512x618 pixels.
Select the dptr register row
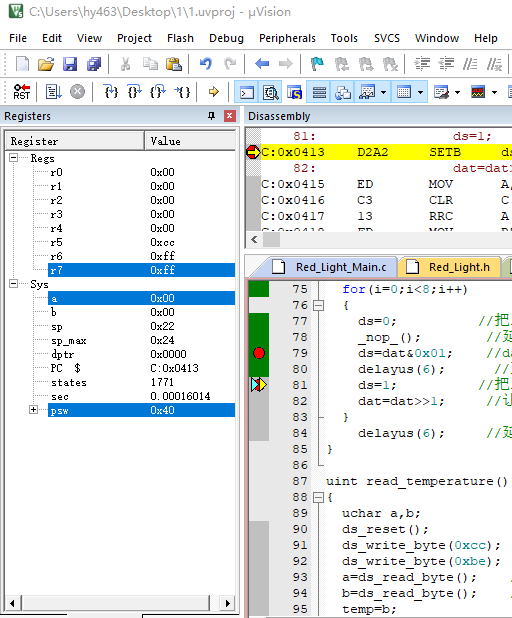tap(141, 354)
